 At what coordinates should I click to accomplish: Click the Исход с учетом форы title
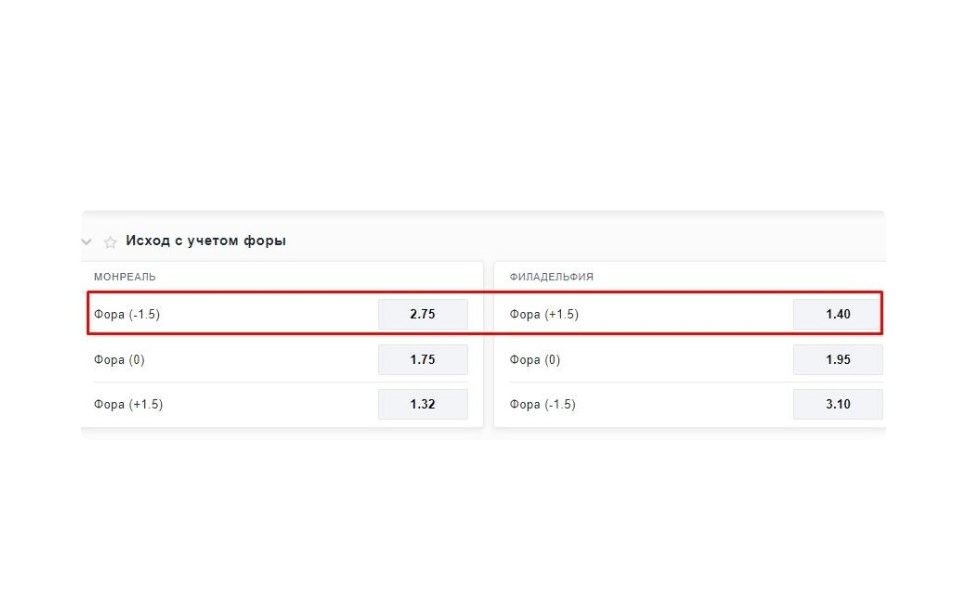[x=205, y=241]
